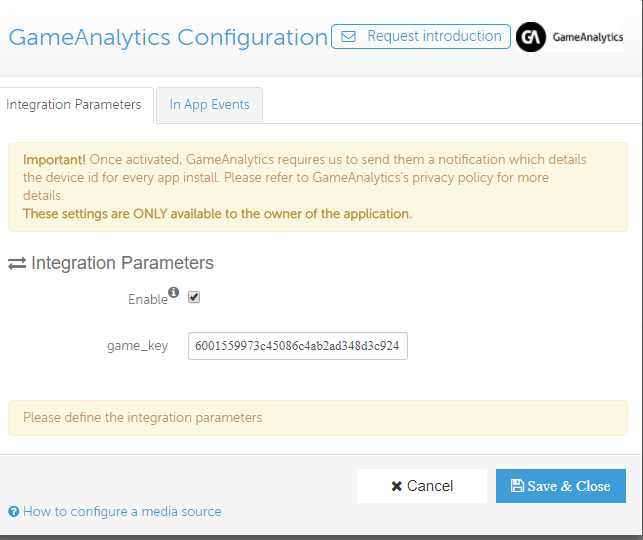This screenshot has width=643, height=540.
Task: Open How to configure a media source link
Action: [122, 512]
